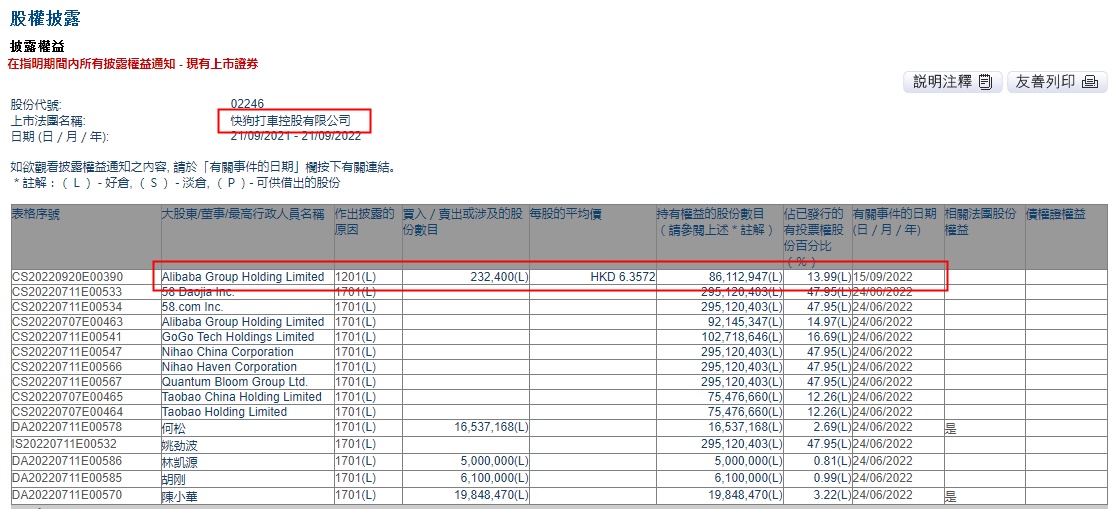Click shareholder name 58.com Inc.

[x=193, y=307]
